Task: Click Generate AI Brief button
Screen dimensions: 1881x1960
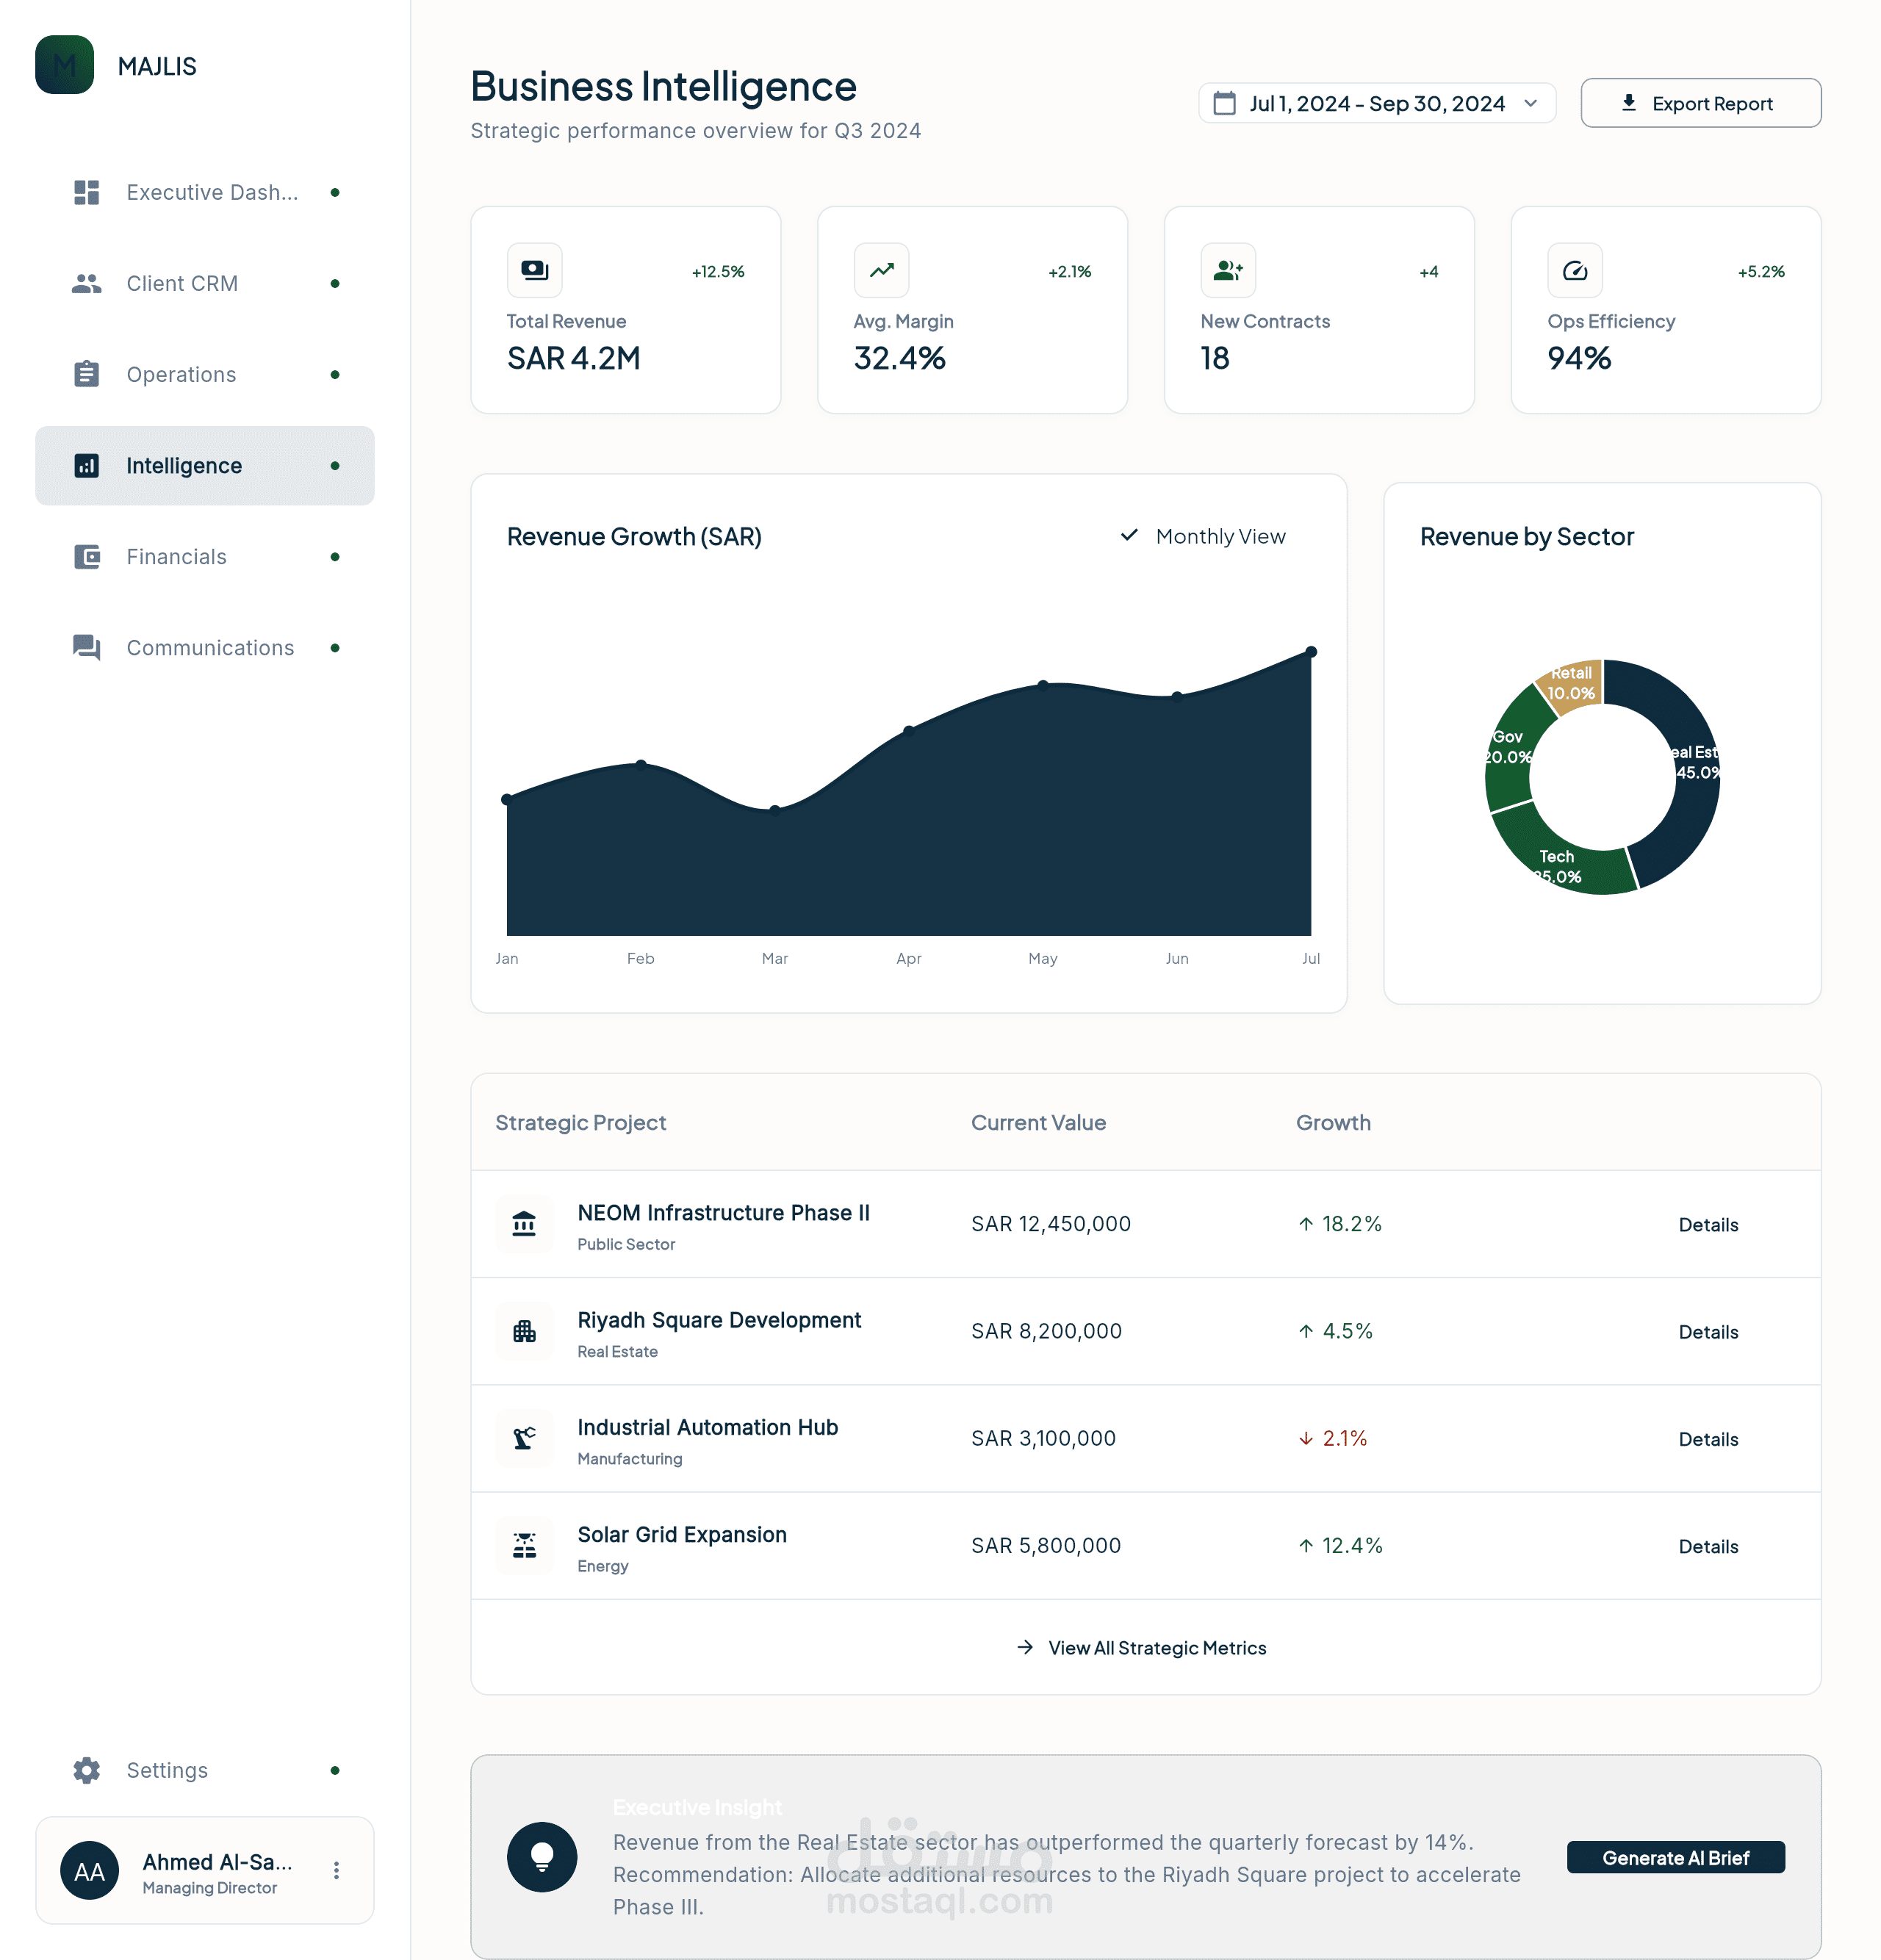Action: 1675,1858
